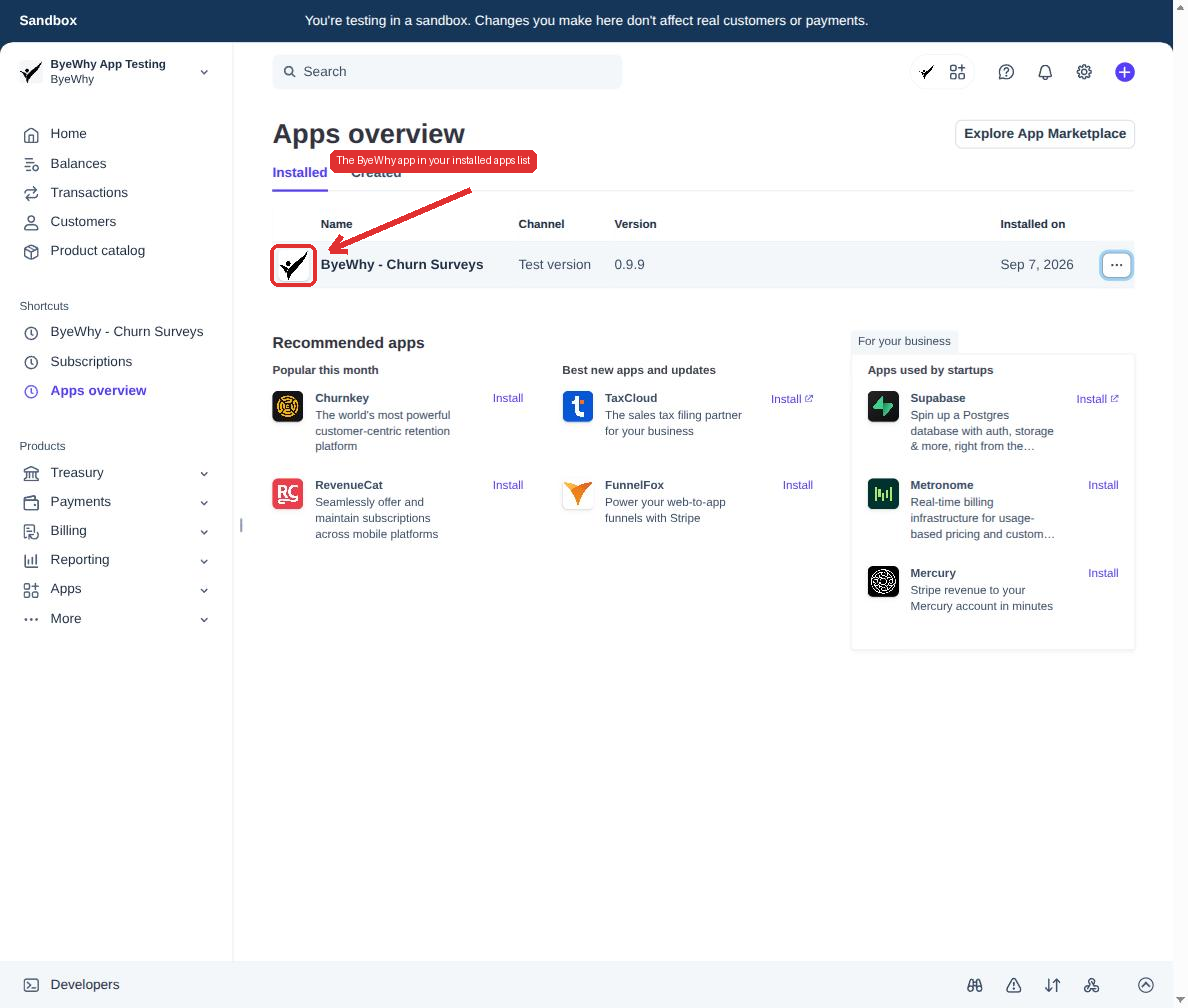Click the FunnelFox app icon
Image resolution: width=1188 pixels, height=1008 pixels.
point(577,493)
